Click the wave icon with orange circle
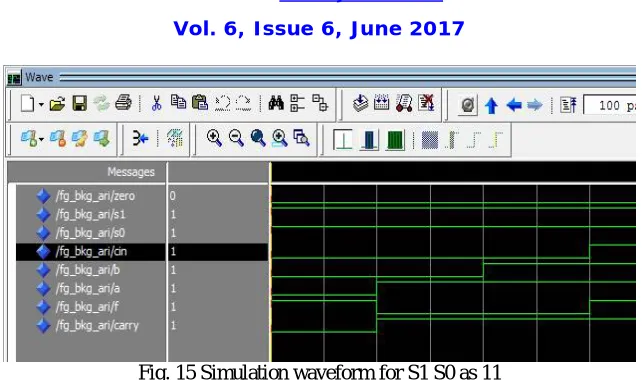Viewport: 642px width, 380px height. coord(58,138)
